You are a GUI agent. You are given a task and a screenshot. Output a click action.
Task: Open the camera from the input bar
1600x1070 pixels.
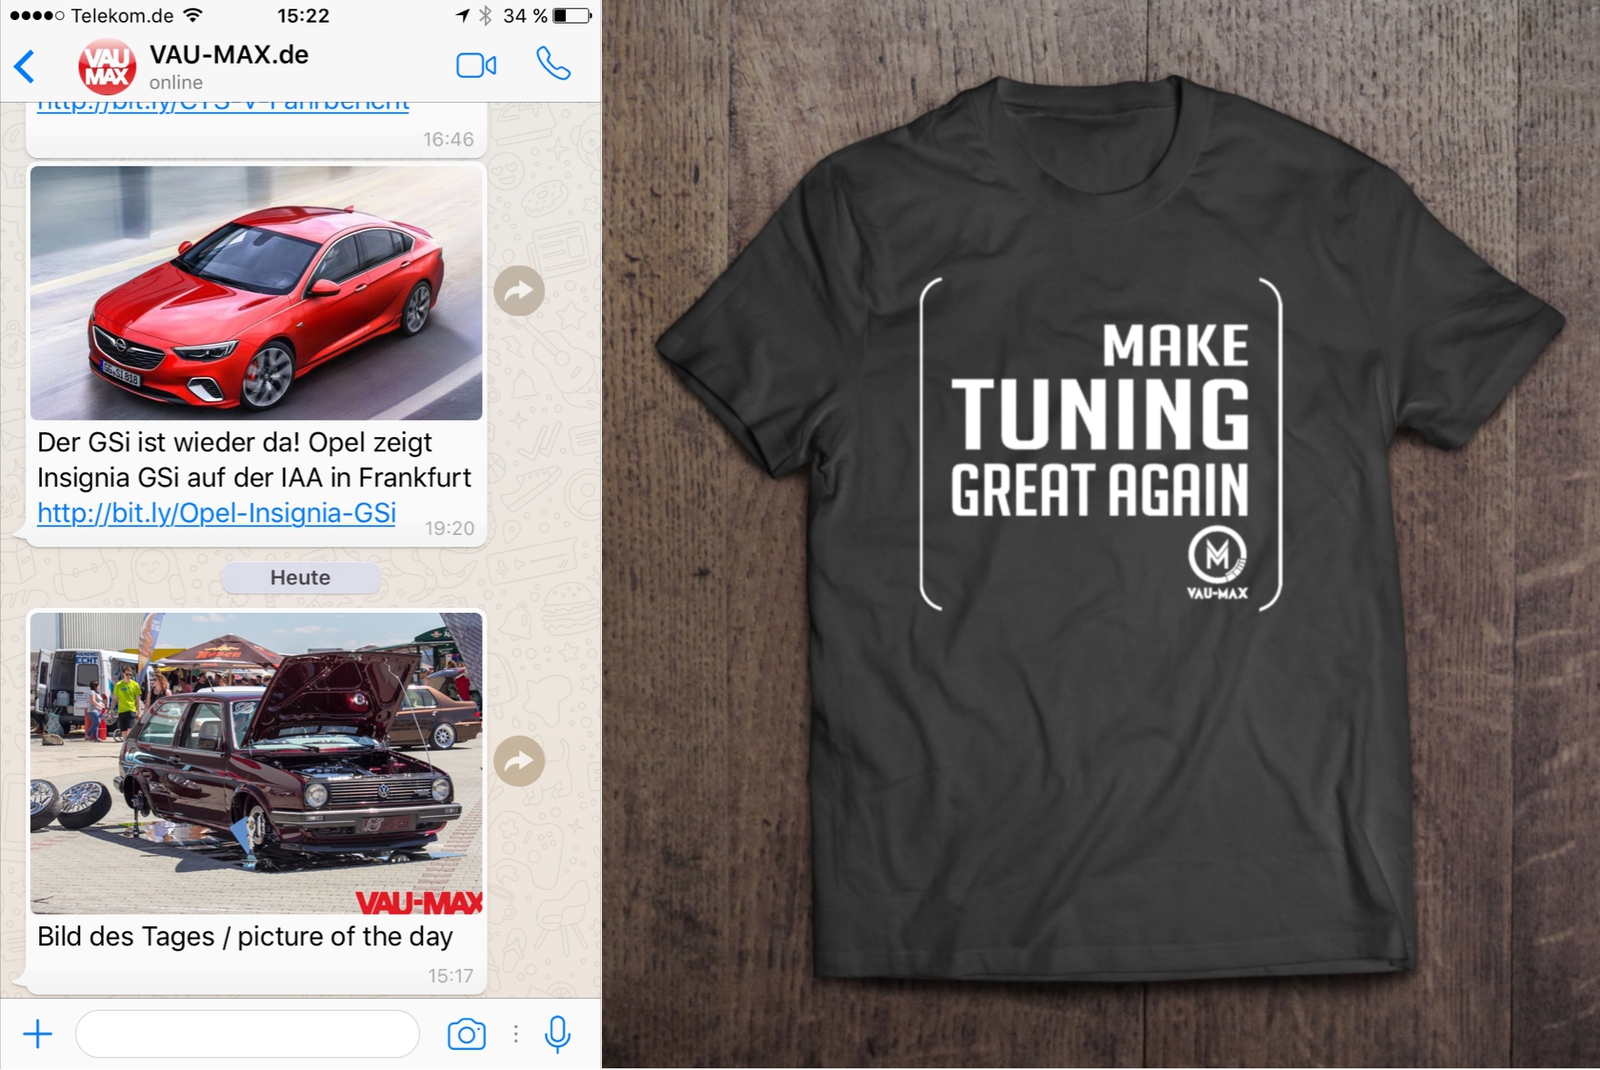tap(466, 1034)
